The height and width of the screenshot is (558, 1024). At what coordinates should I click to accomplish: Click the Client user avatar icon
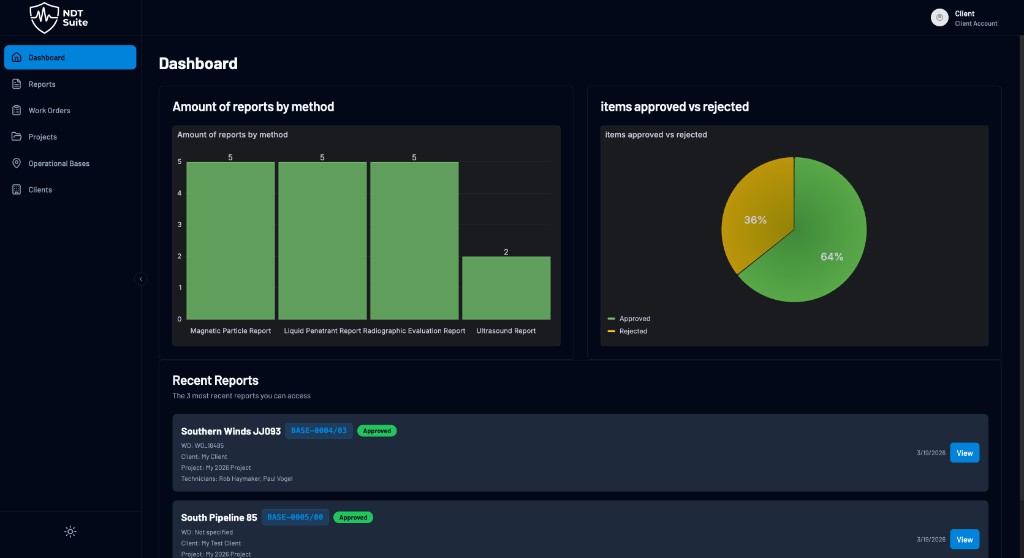[939, 17]
